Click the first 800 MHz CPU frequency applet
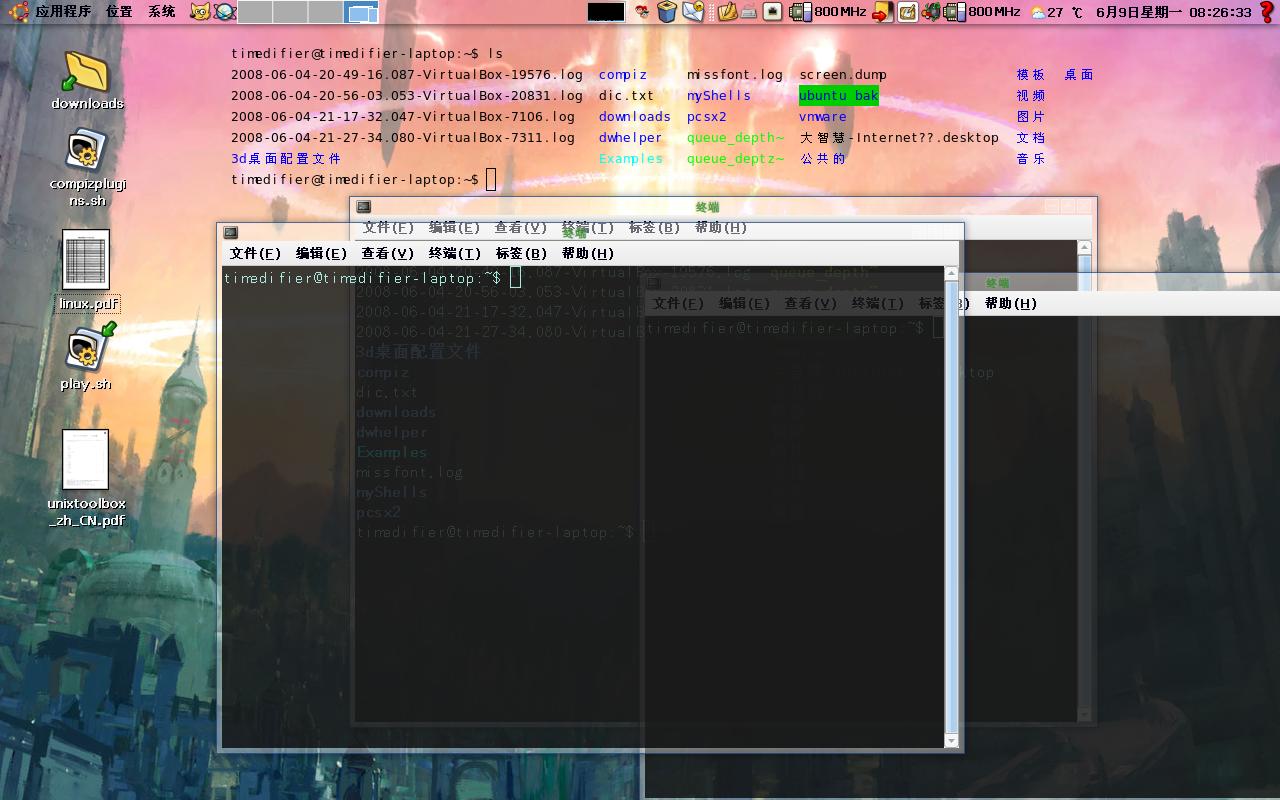The height and width of the screenshot is (800, 1280). (828, 12)
